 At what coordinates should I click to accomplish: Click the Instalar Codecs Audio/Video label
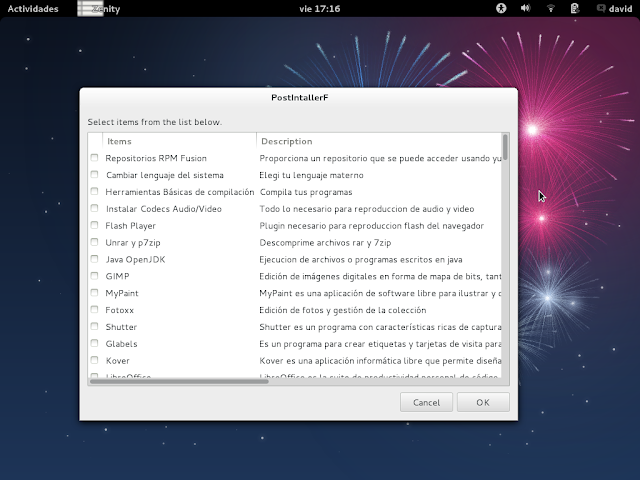tap(164, 209)
